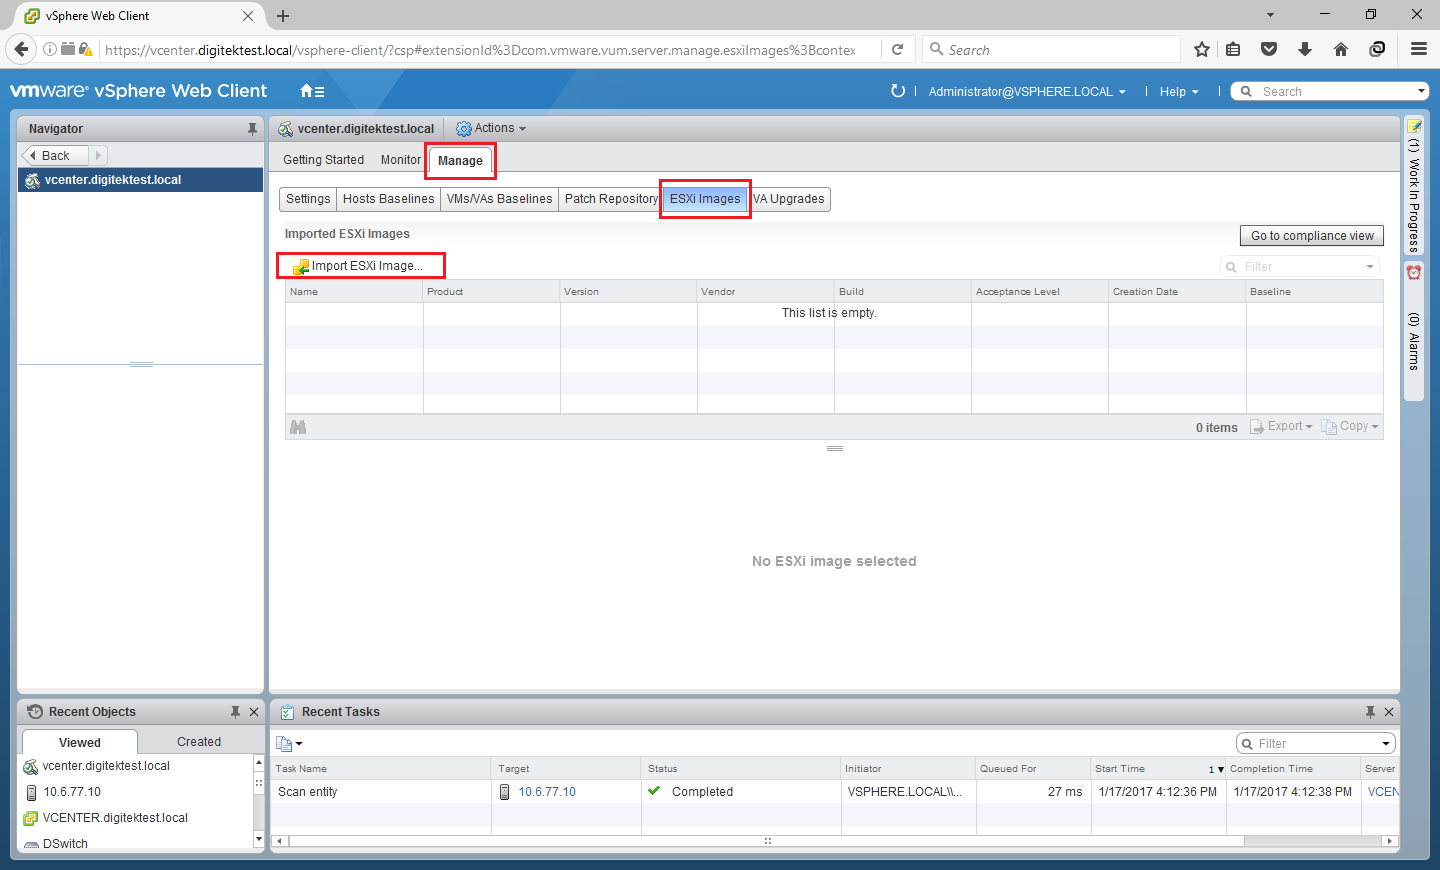1440x870 pixels.
Task: Click the Recent Objects scroll down arrow
Action: tap(259, 839)
